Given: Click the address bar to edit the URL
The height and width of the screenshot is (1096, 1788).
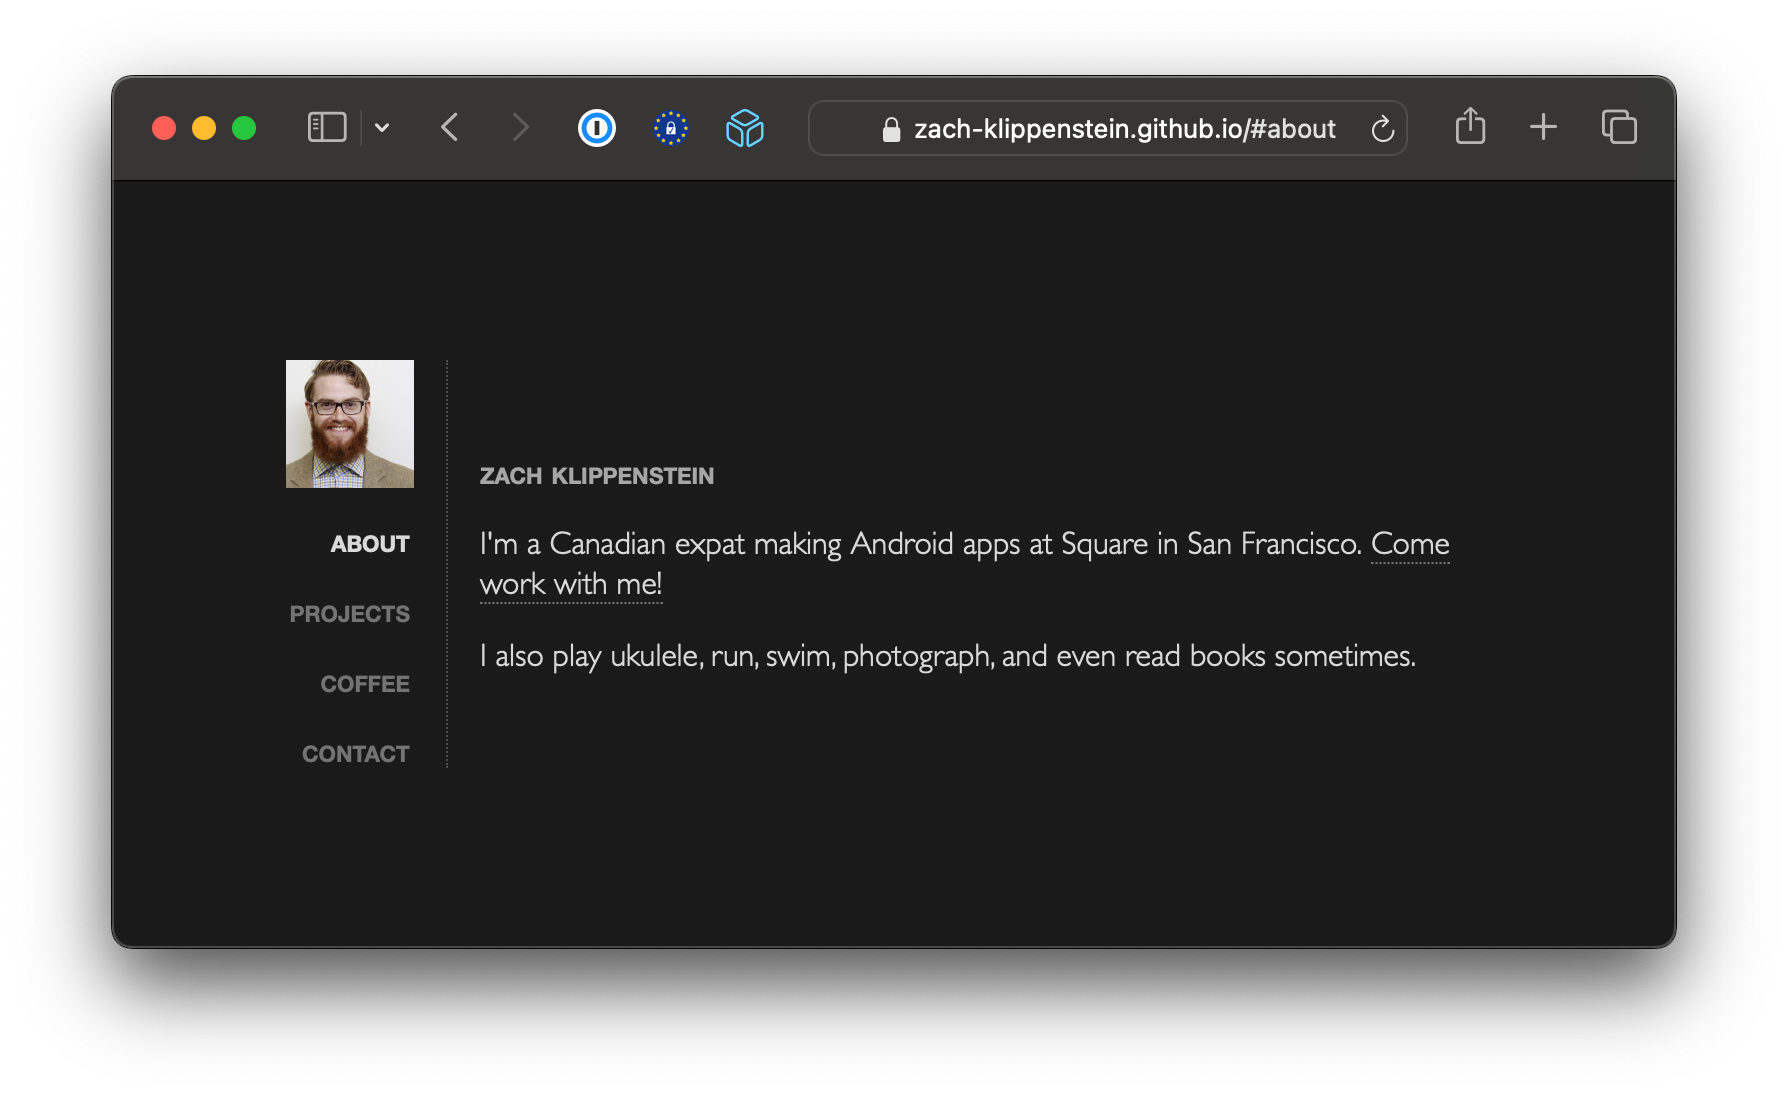Looking at the screenshot, I should [x=1123, y=128].
